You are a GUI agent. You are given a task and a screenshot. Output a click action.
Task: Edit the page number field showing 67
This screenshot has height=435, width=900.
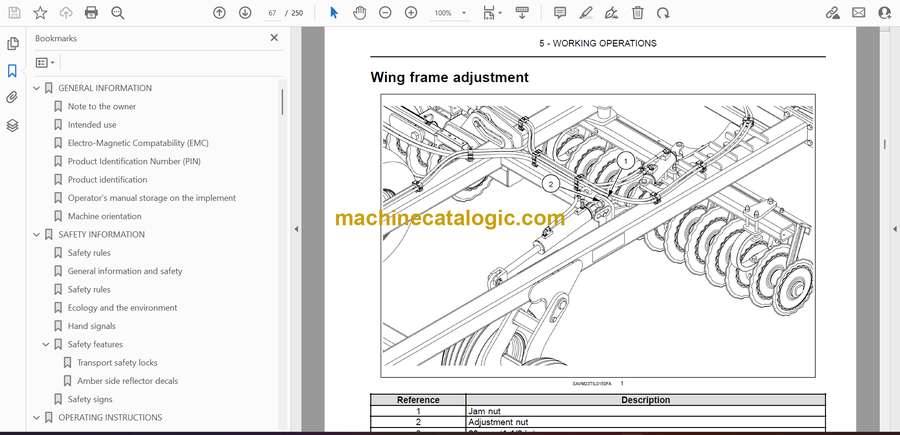tap(272, 13)
